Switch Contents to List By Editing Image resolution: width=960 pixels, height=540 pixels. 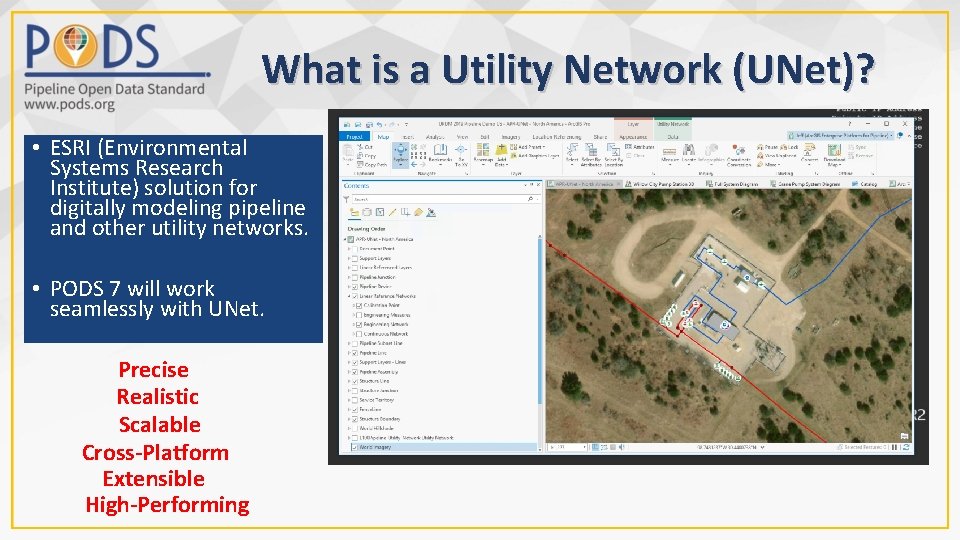(x=392, y=212)
